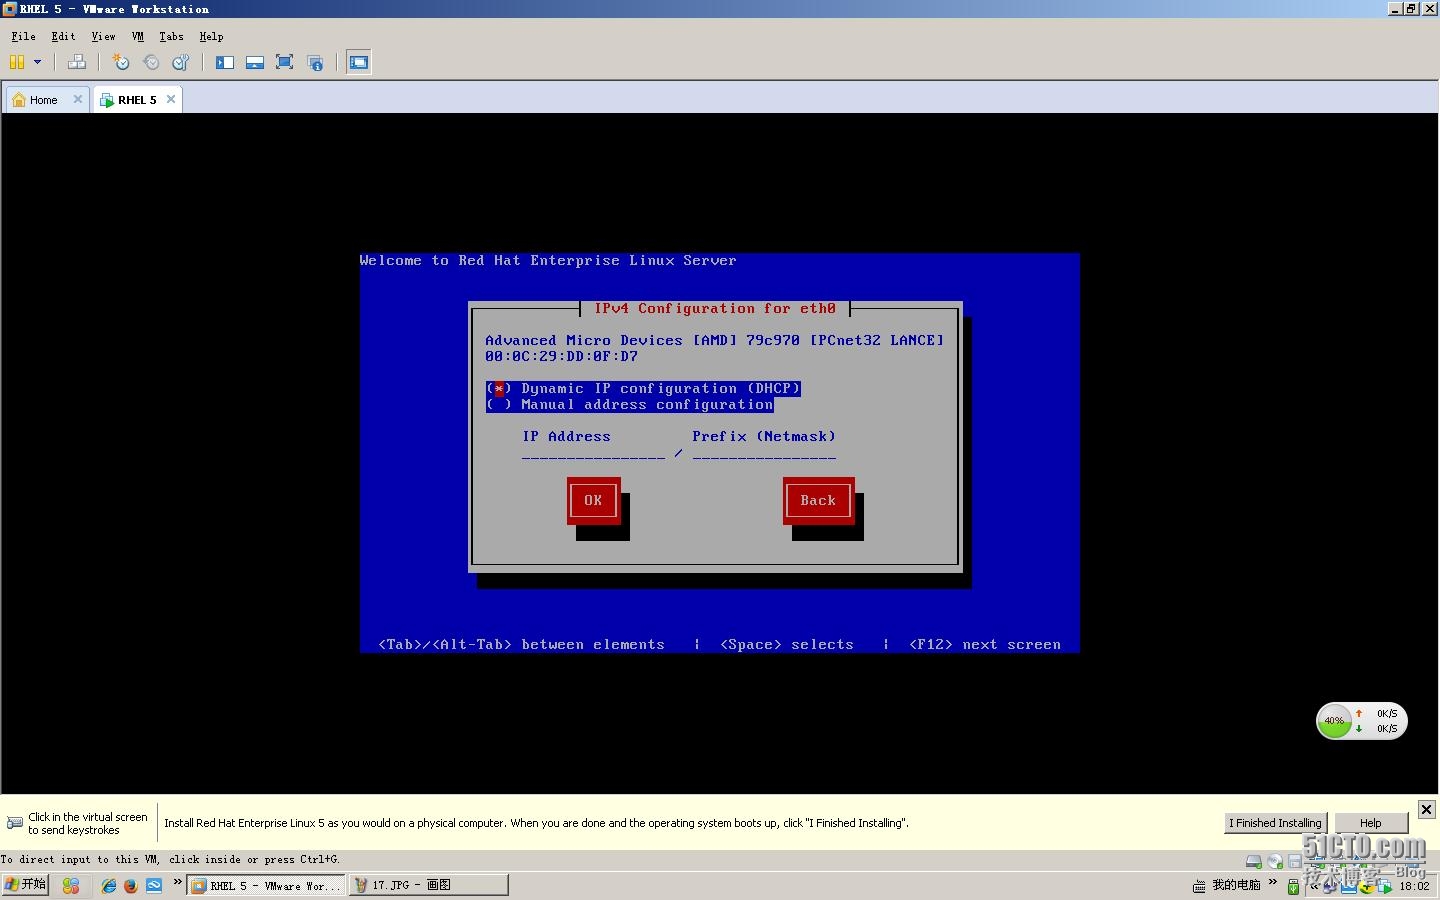Click the hard disk device status icon

coord(1253,861)
